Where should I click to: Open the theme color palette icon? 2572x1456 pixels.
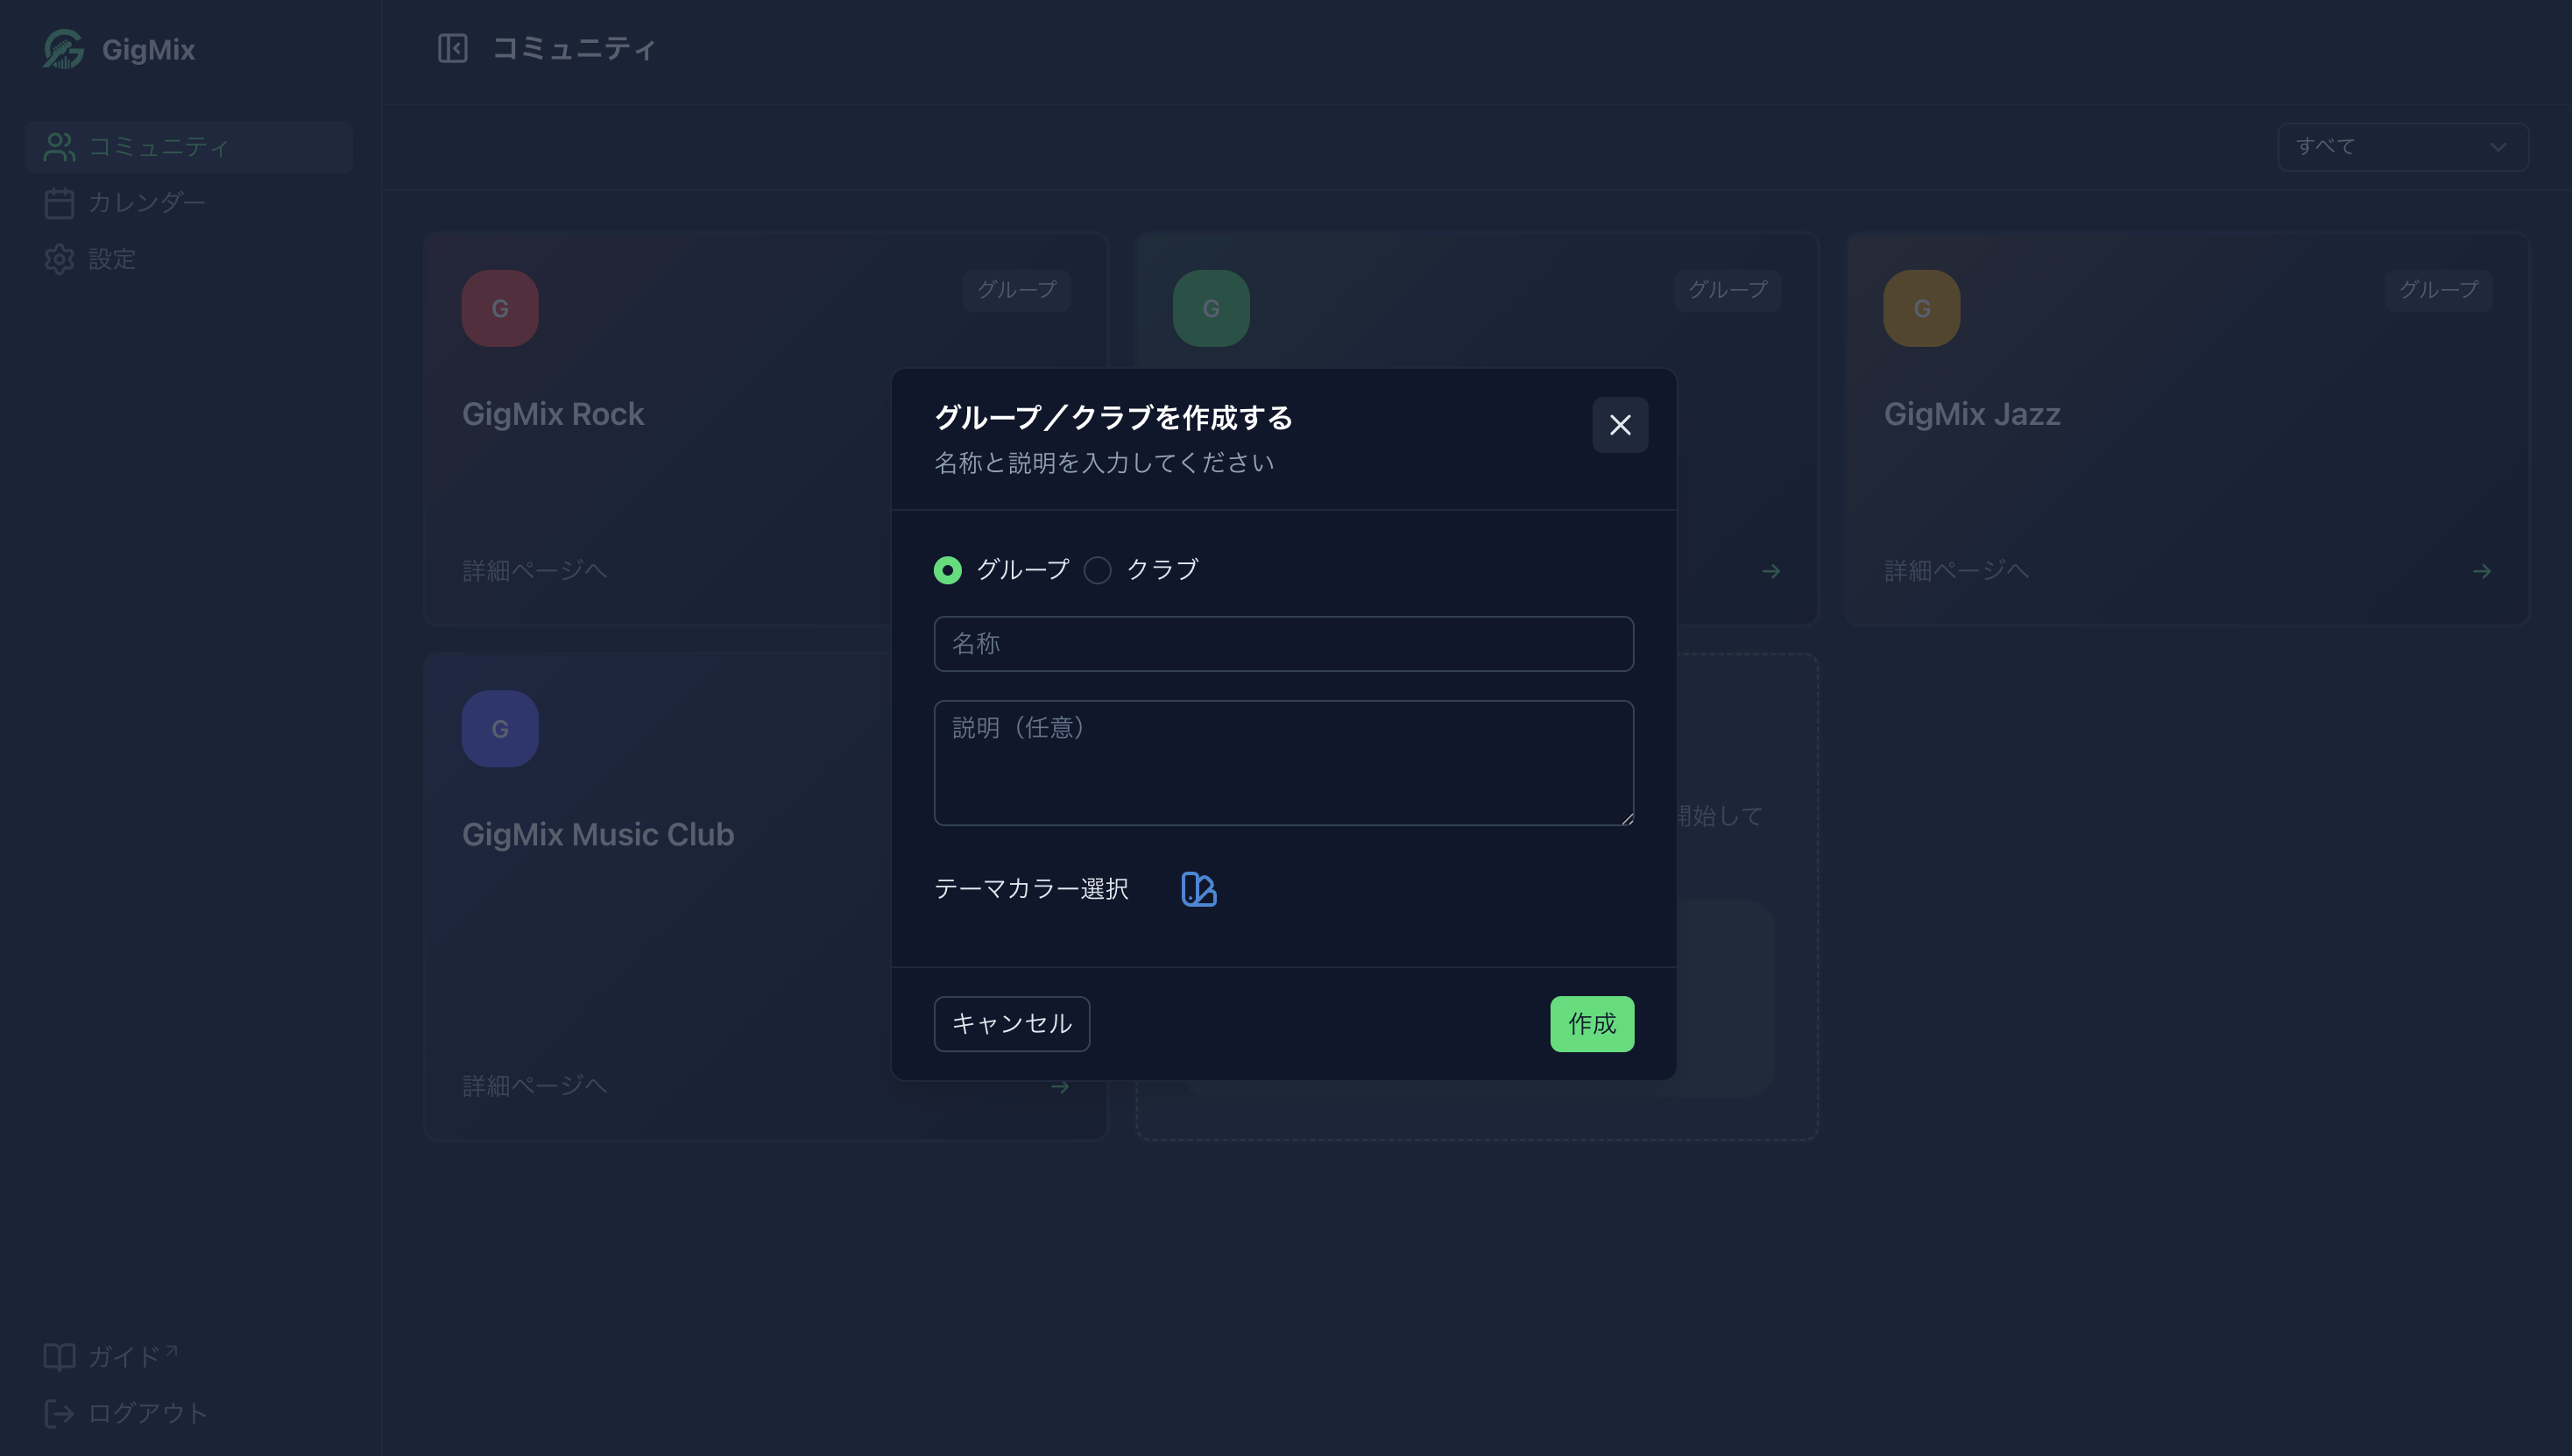tap(1198, 889)
